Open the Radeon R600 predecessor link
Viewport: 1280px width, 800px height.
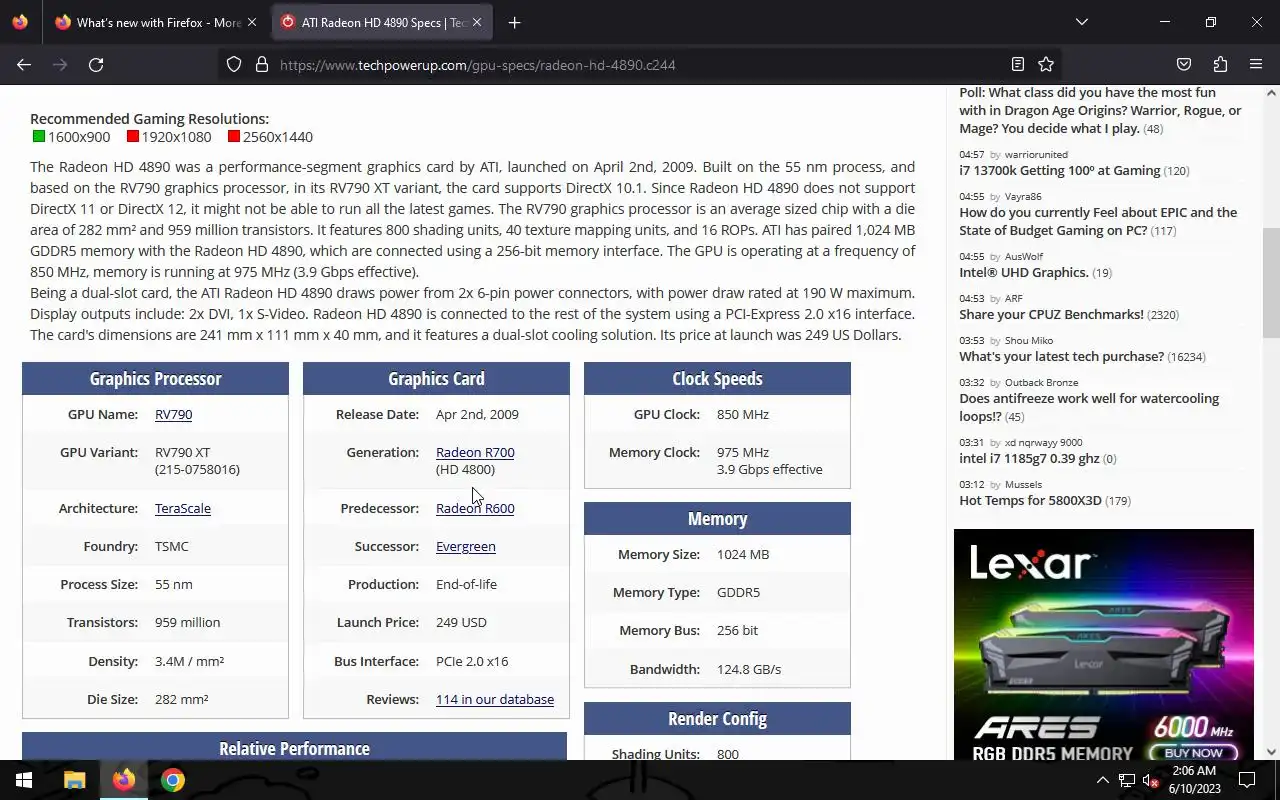tap(475, 508)
